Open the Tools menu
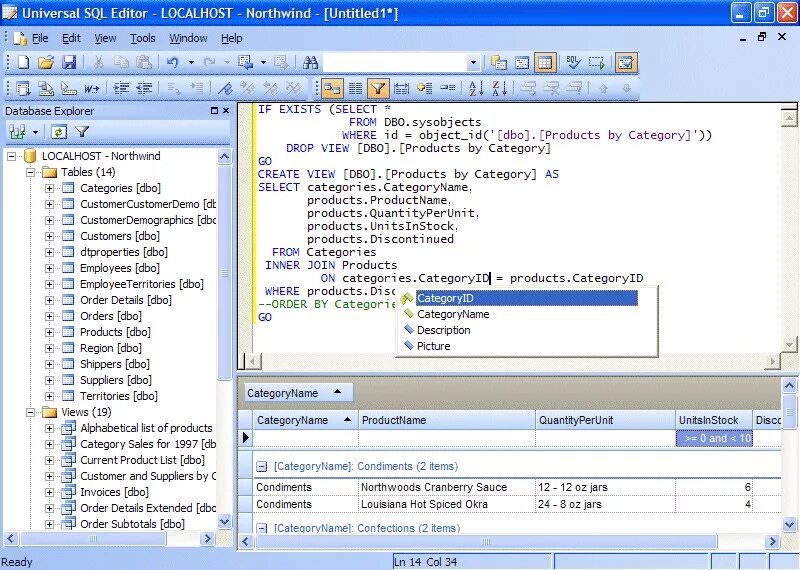800x570 pixels. pos(142,38)
